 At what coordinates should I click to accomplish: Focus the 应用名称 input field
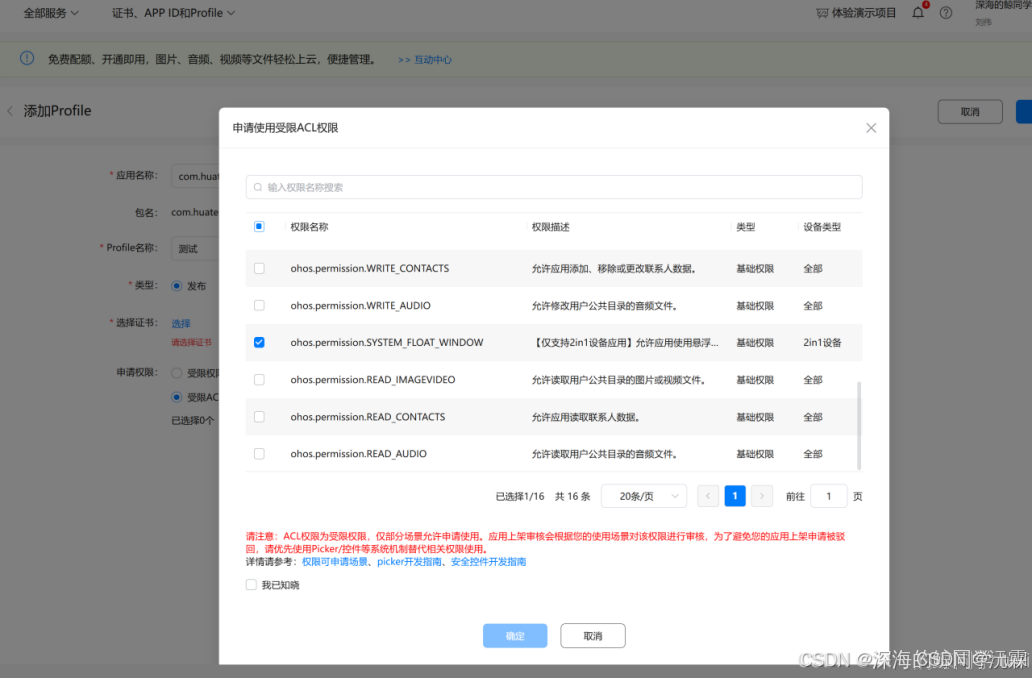[x=195, y=176]
